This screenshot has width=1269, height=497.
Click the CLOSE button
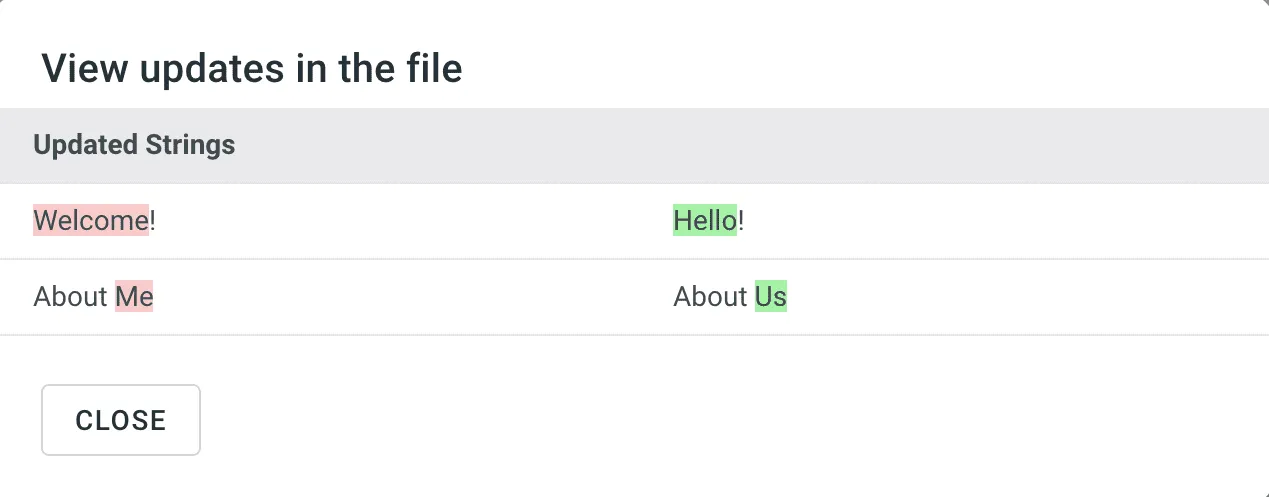(x=121, y=420)
